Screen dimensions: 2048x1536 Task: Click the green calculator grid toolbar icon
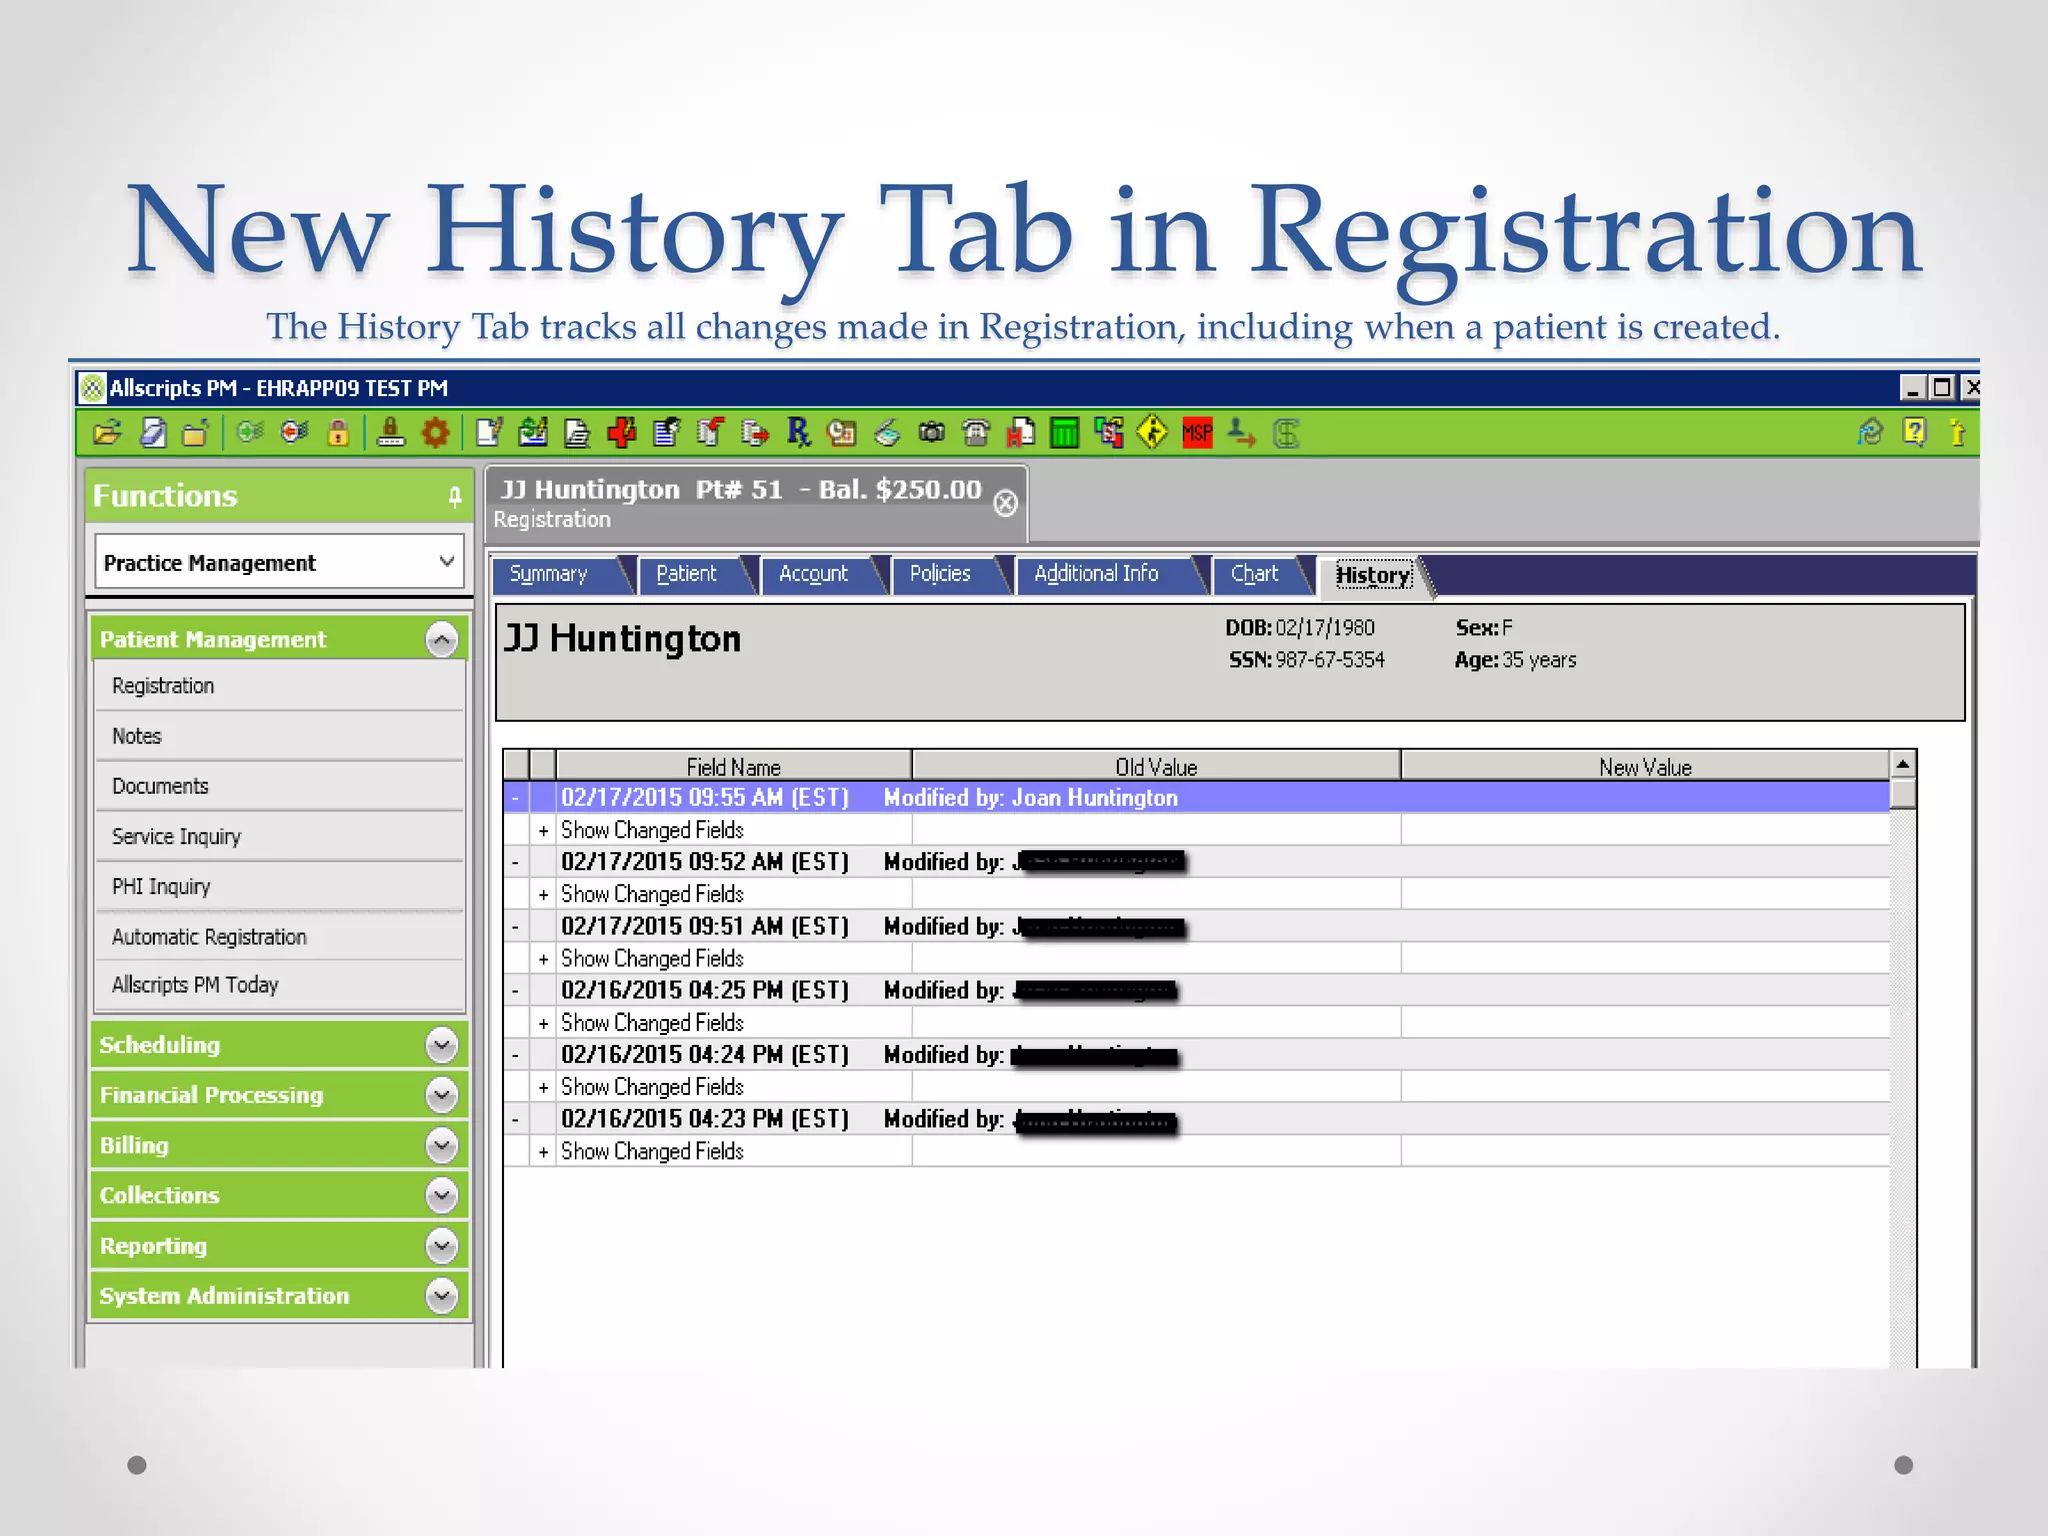pyautogui.click(x=1064, y=433)
